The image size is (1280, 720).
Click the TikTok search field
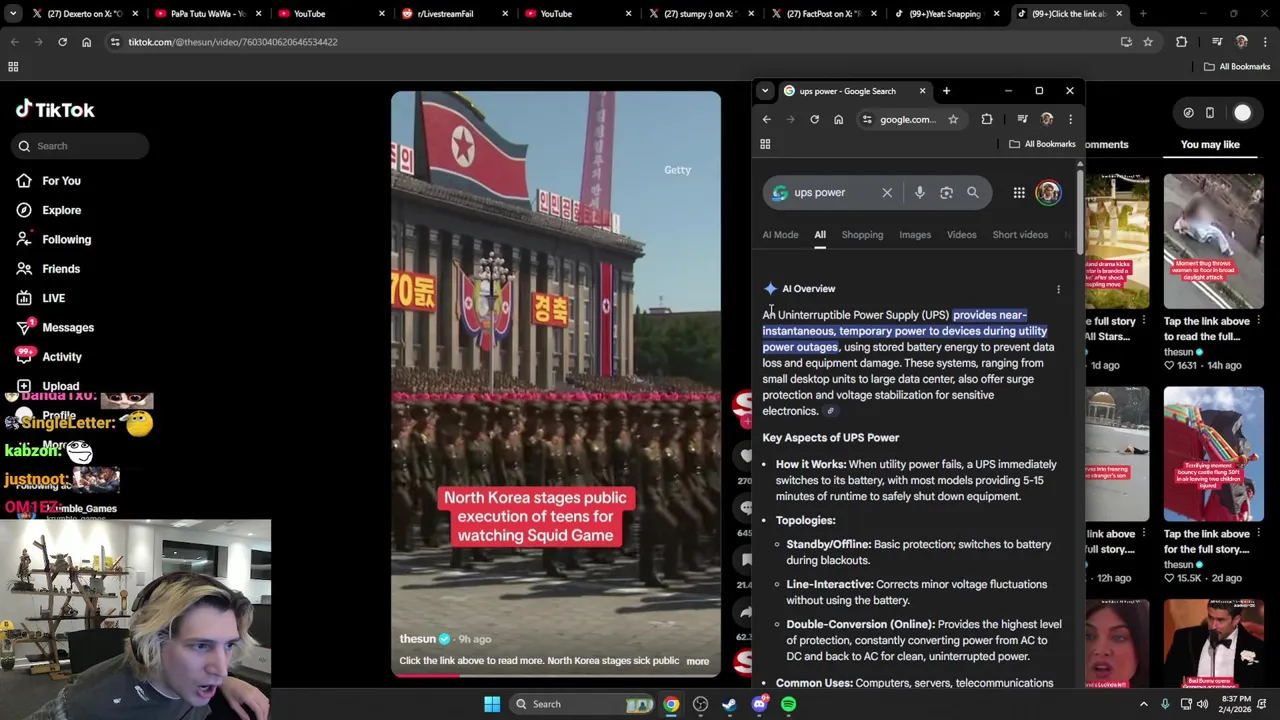82,146
